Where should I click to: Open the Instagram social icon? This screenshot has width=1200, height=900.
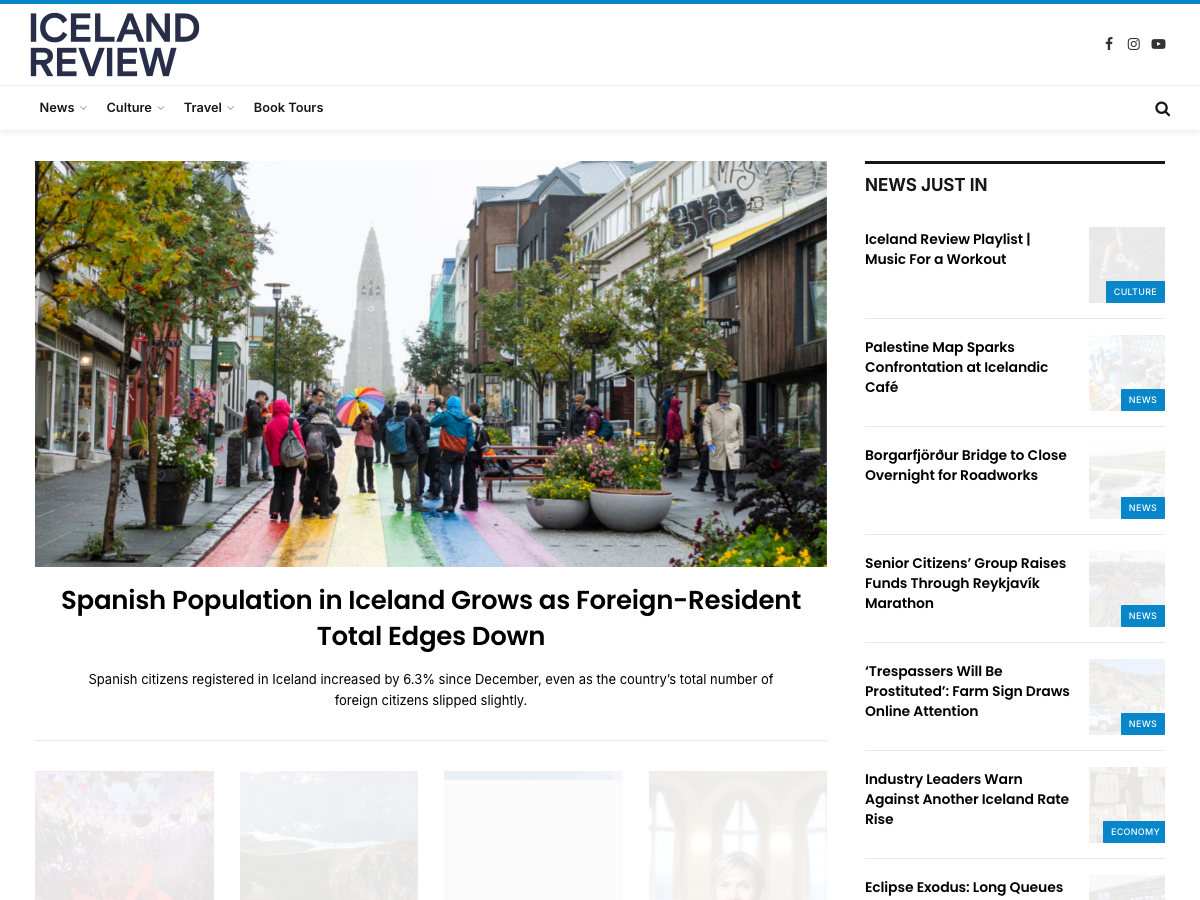click(x=1133, y=44)
